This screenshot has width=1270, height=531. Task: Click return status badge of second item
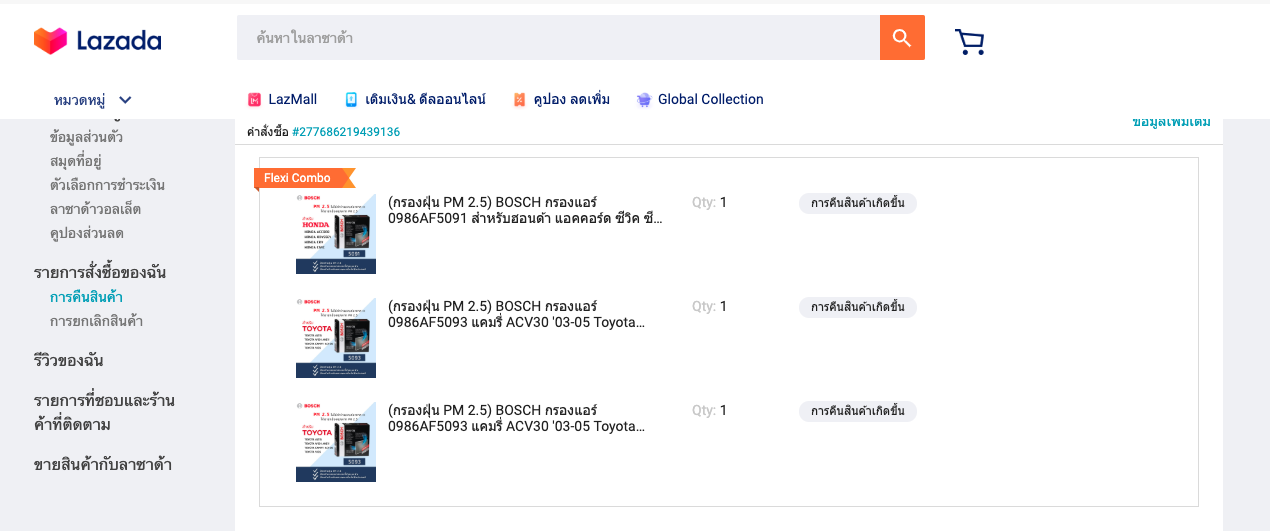coord(858,307)
